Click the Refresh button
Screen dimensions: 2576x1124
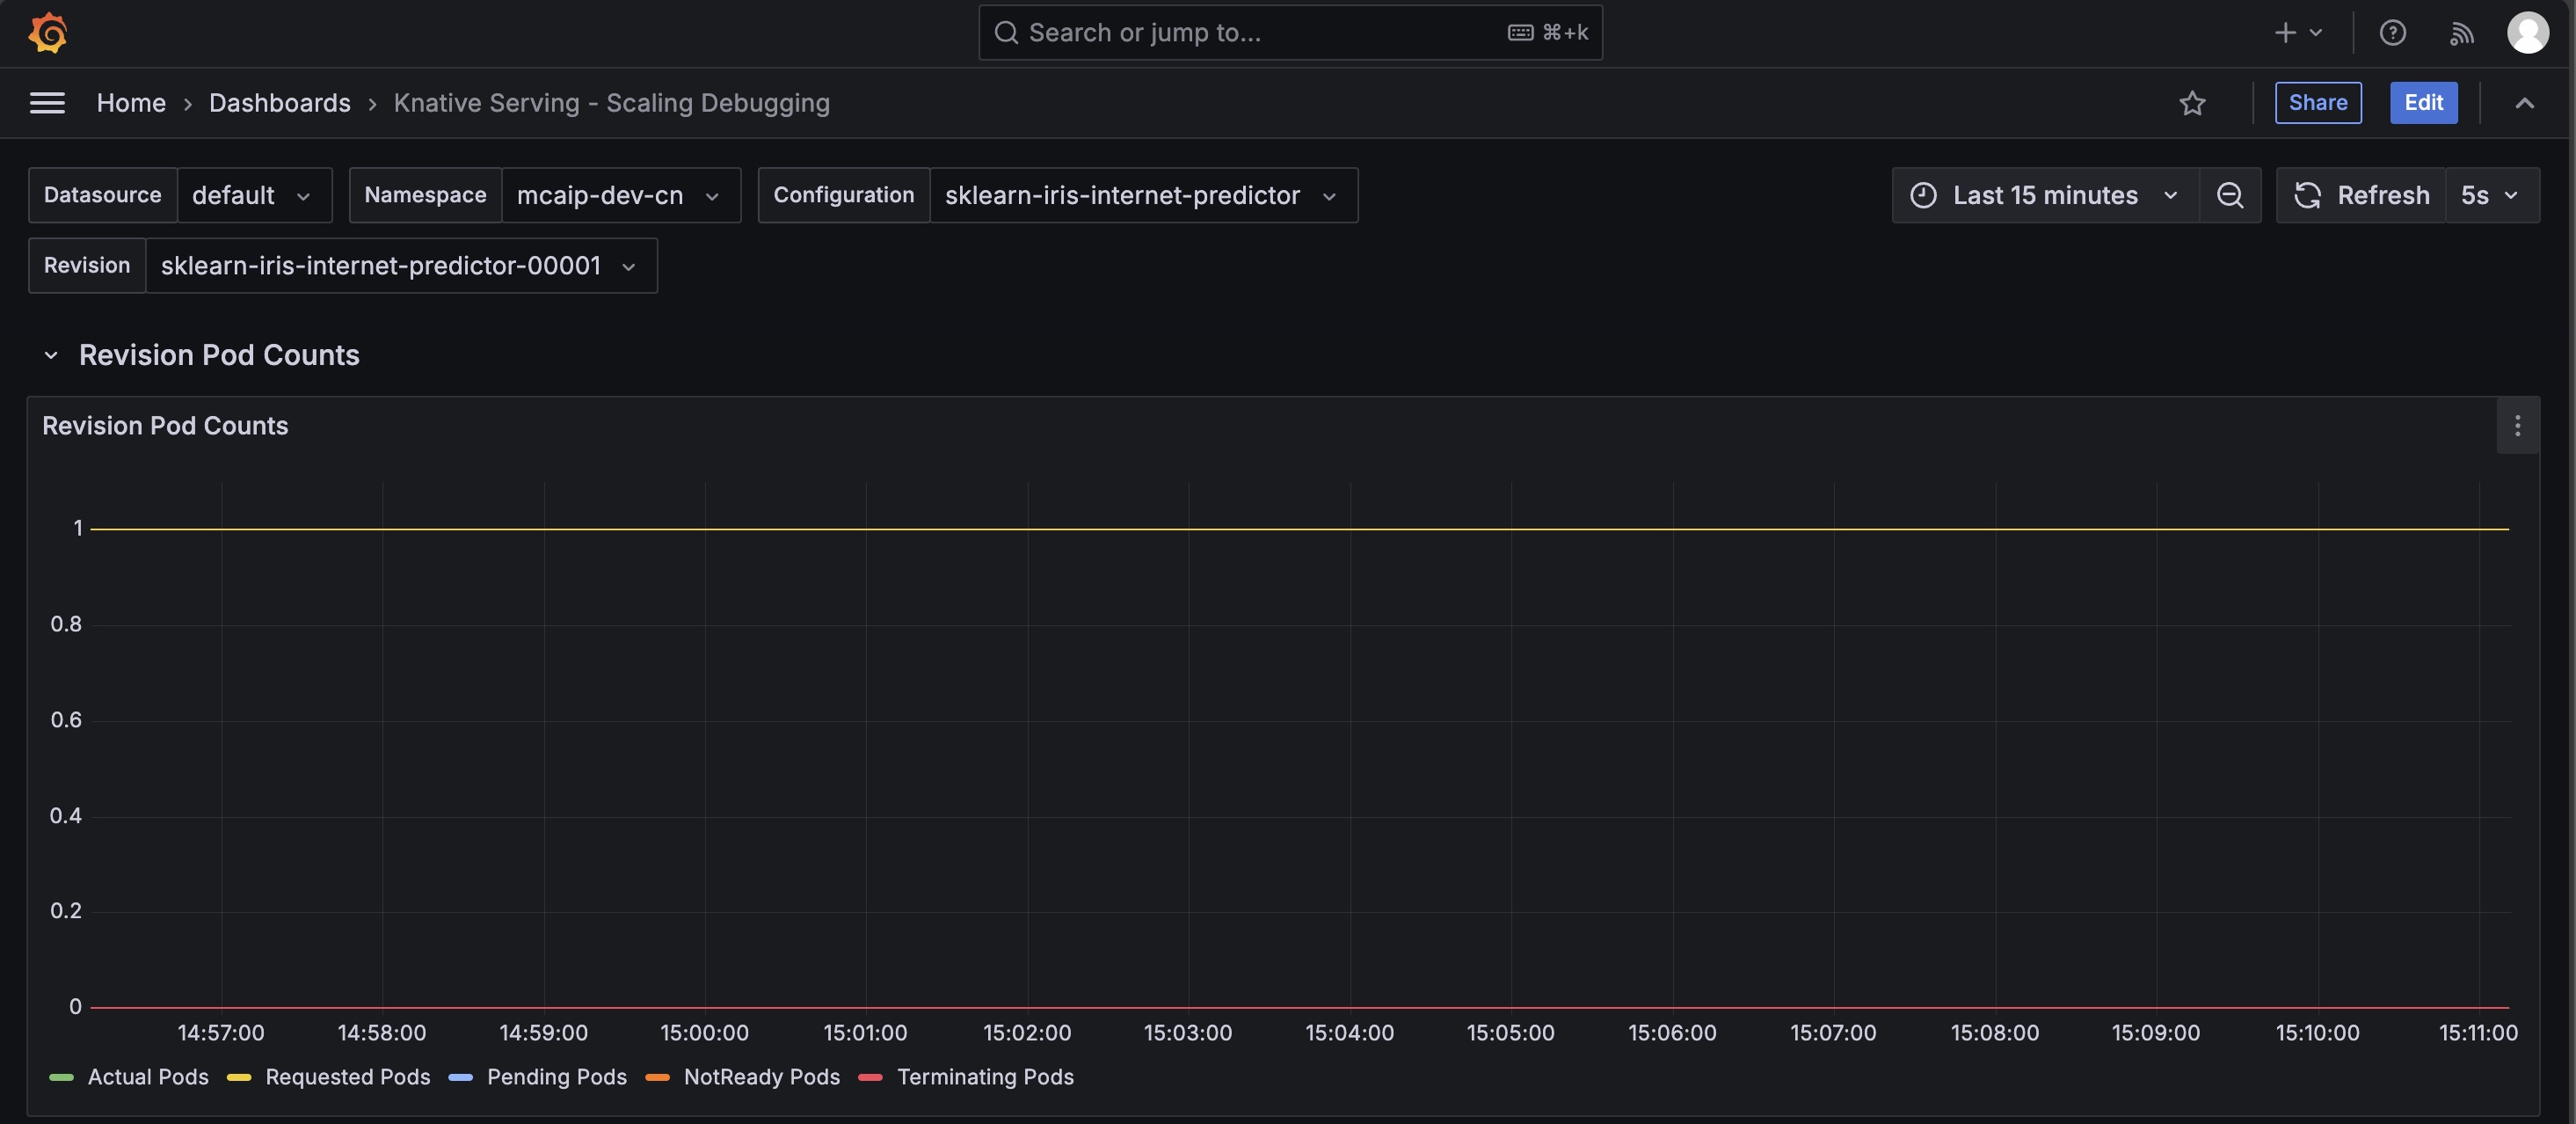click(2361, 195)
